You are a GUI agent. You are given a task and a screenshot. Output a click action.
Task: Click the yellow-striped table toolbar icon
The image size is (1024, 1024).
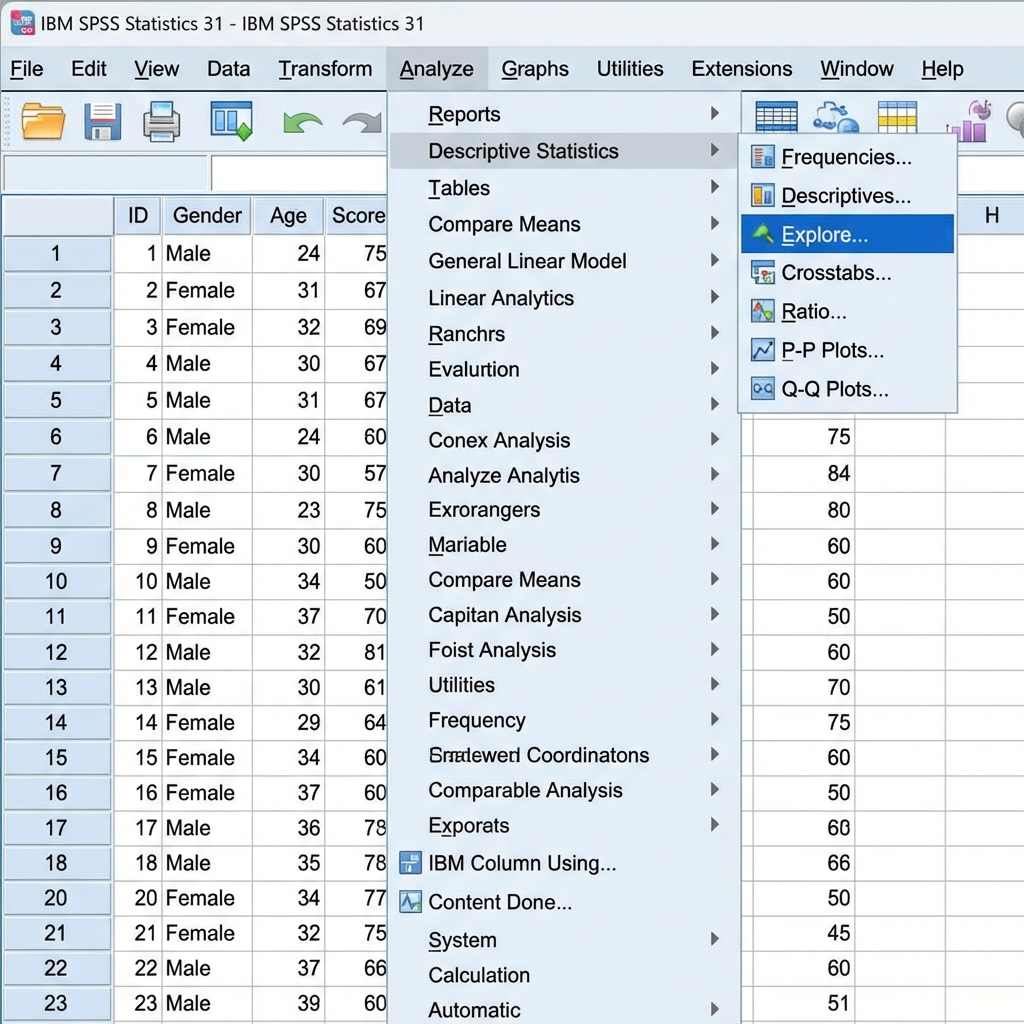pos(897,119)
